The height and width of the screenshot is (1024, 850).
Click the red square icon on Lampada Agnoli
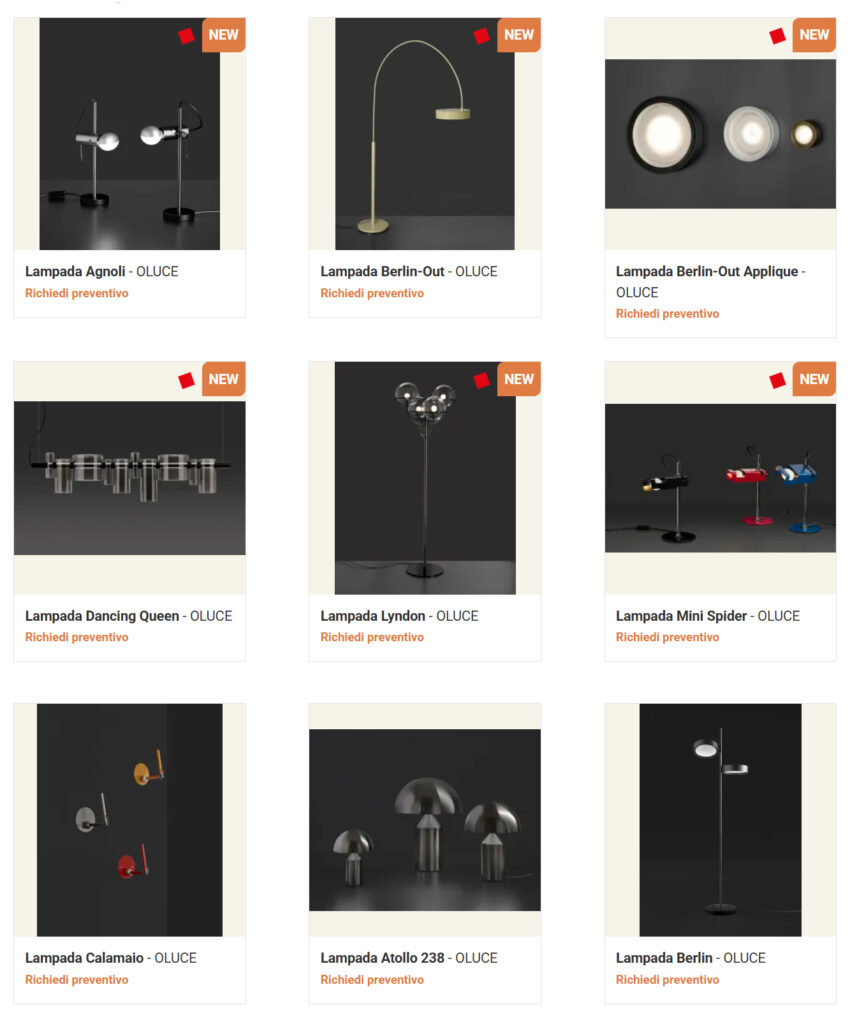tap(186, 36)
